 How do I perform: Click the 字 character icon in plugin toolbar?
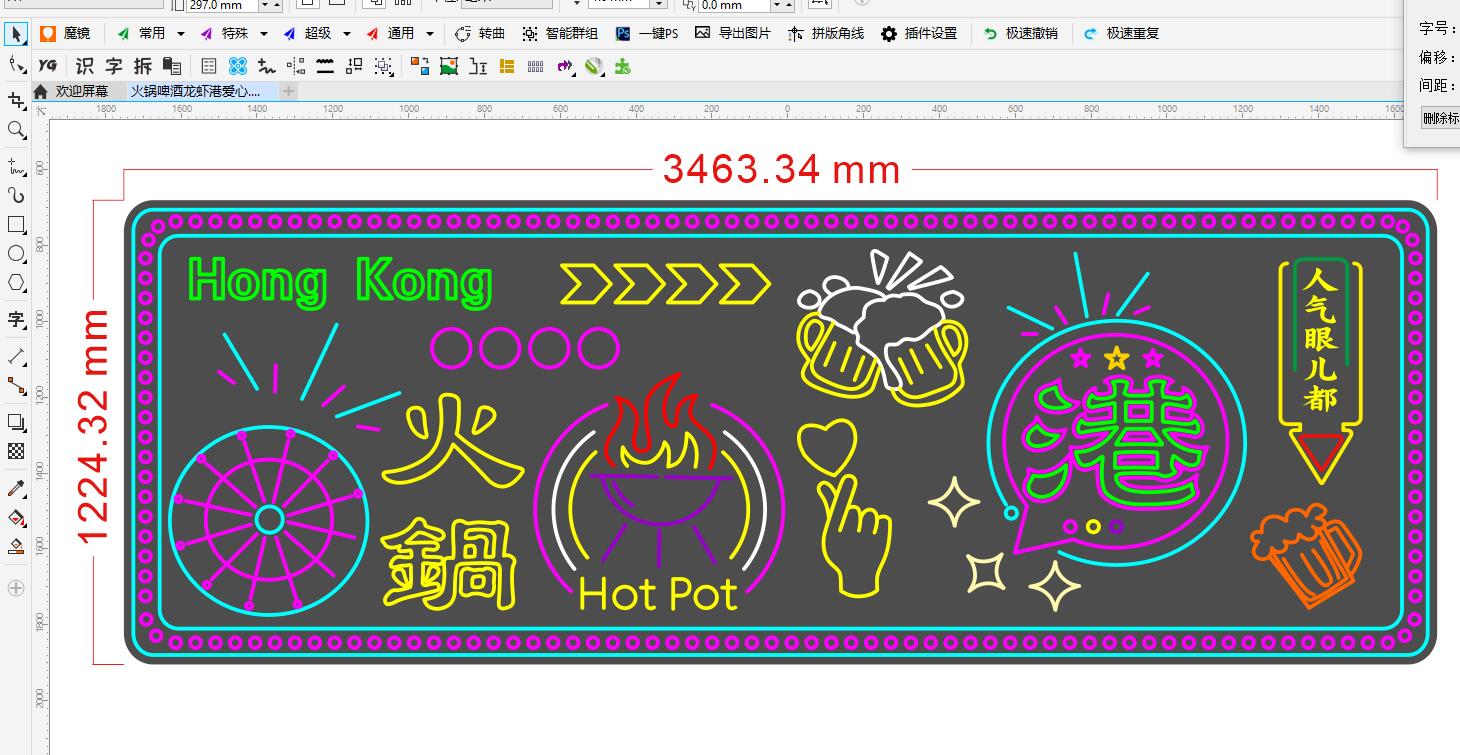point(114,66)
